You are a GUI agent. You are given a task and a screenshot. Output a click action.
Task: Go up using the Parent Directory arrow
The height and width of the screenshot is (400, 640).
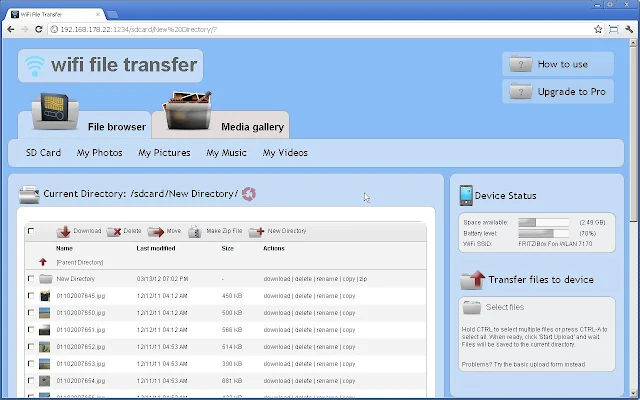(x=43, y=262)
